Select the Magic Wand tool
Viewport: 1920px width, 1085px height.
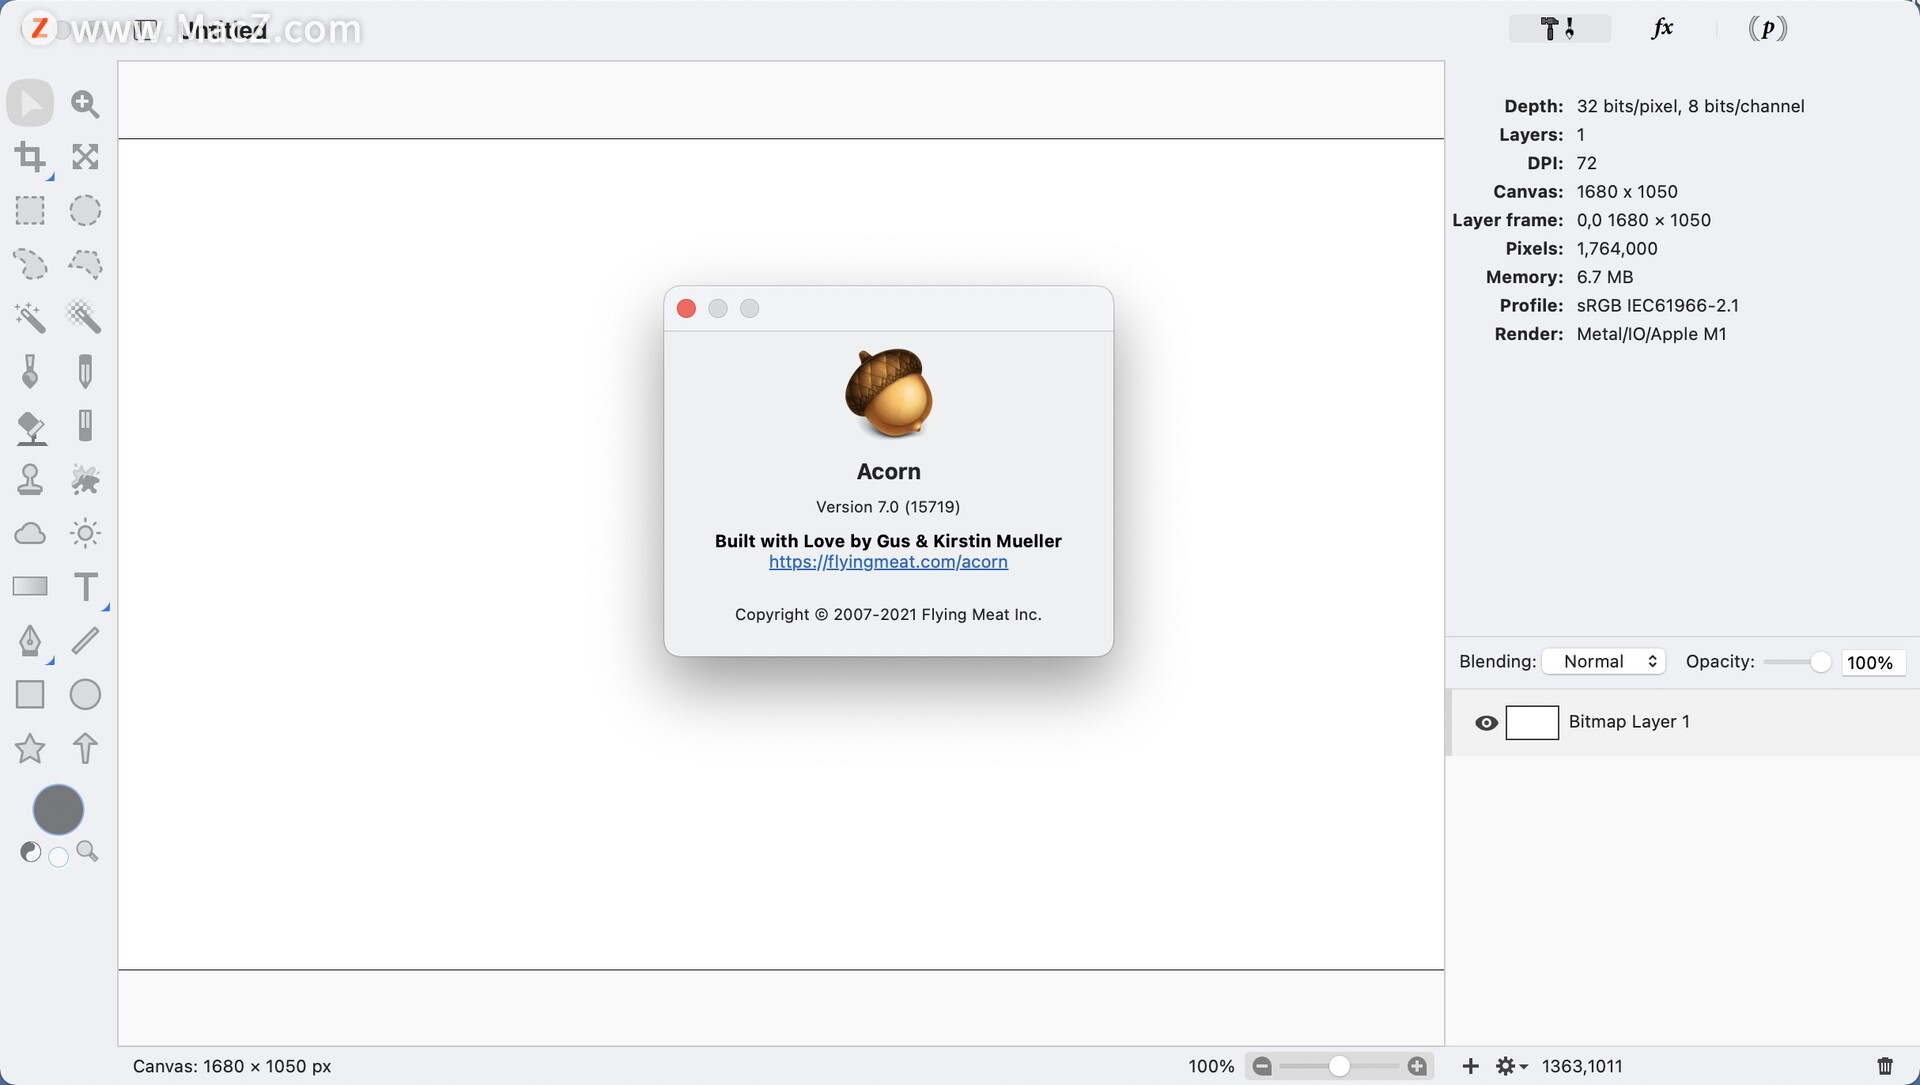30,318
